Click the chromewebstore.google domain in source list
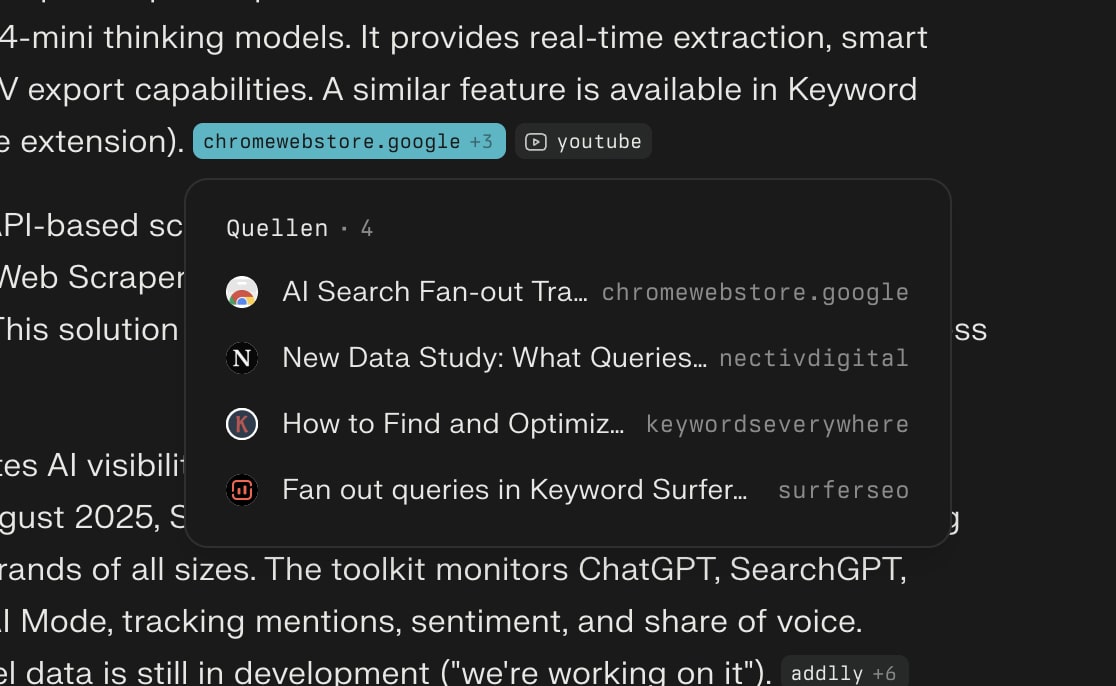 click(x=755, y=293)
